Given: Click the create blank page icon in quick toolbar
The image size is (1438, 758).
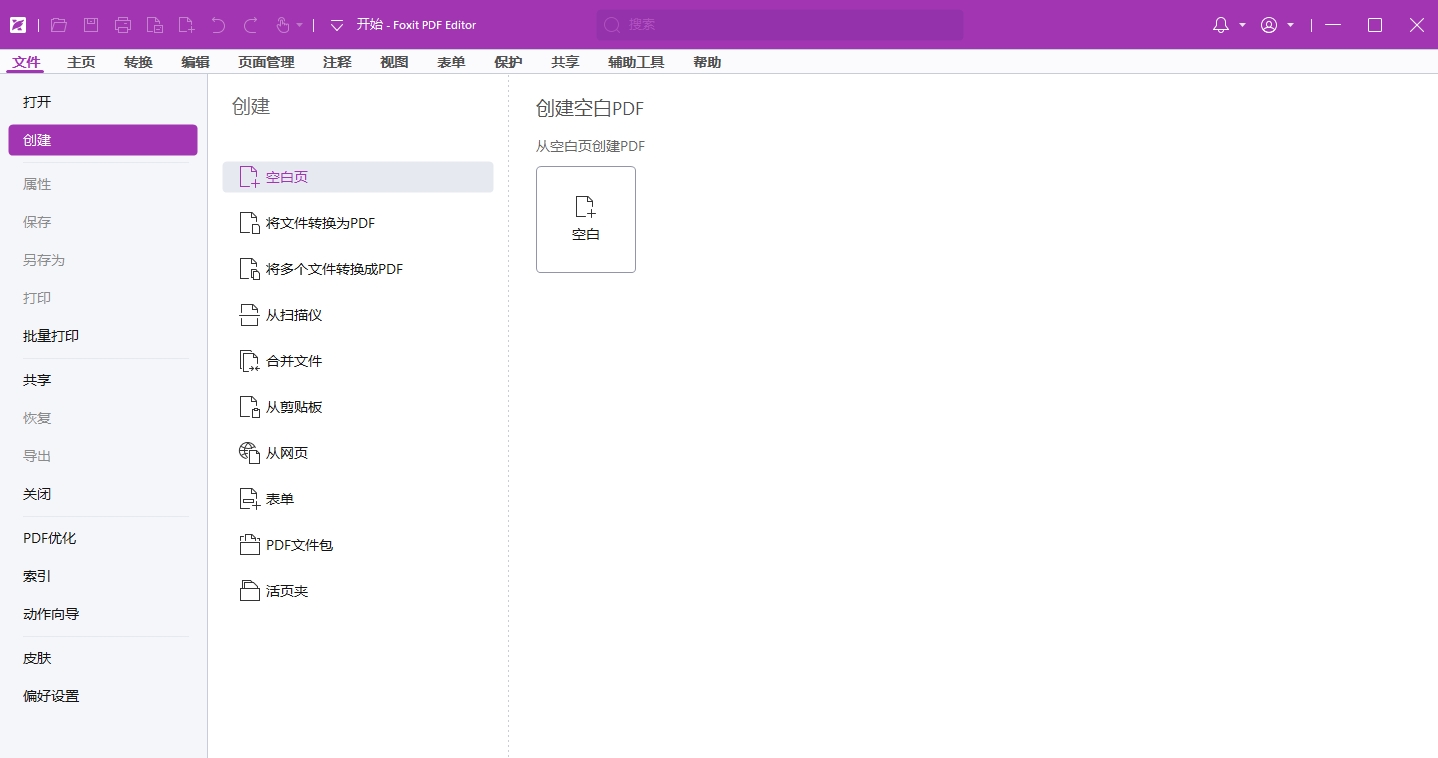Looking at the screenshot, I should click(187, 25).
